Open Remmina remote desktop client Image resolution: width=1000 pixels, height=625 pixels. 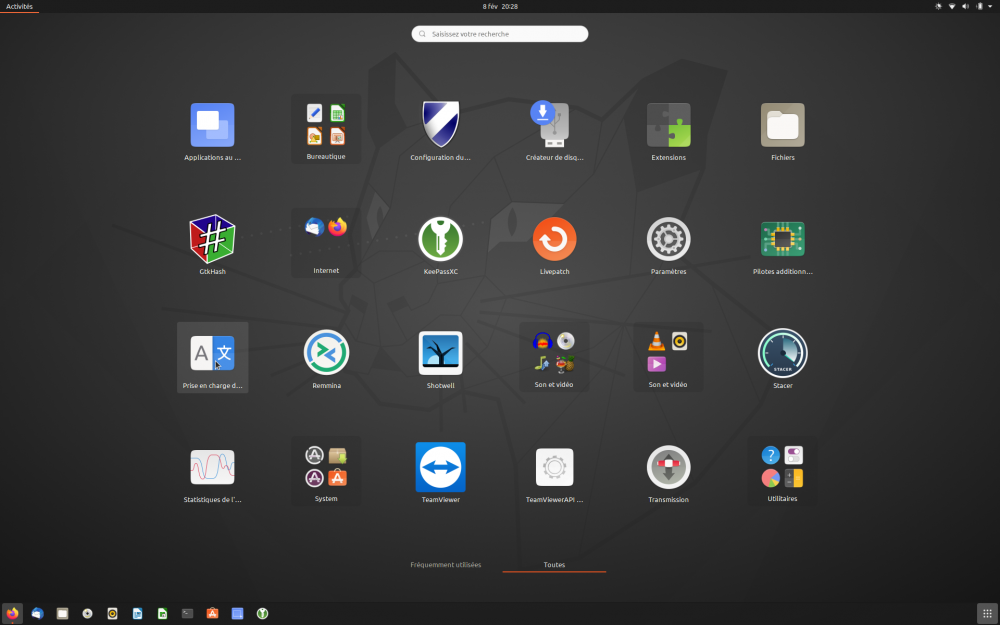(326, 353)
